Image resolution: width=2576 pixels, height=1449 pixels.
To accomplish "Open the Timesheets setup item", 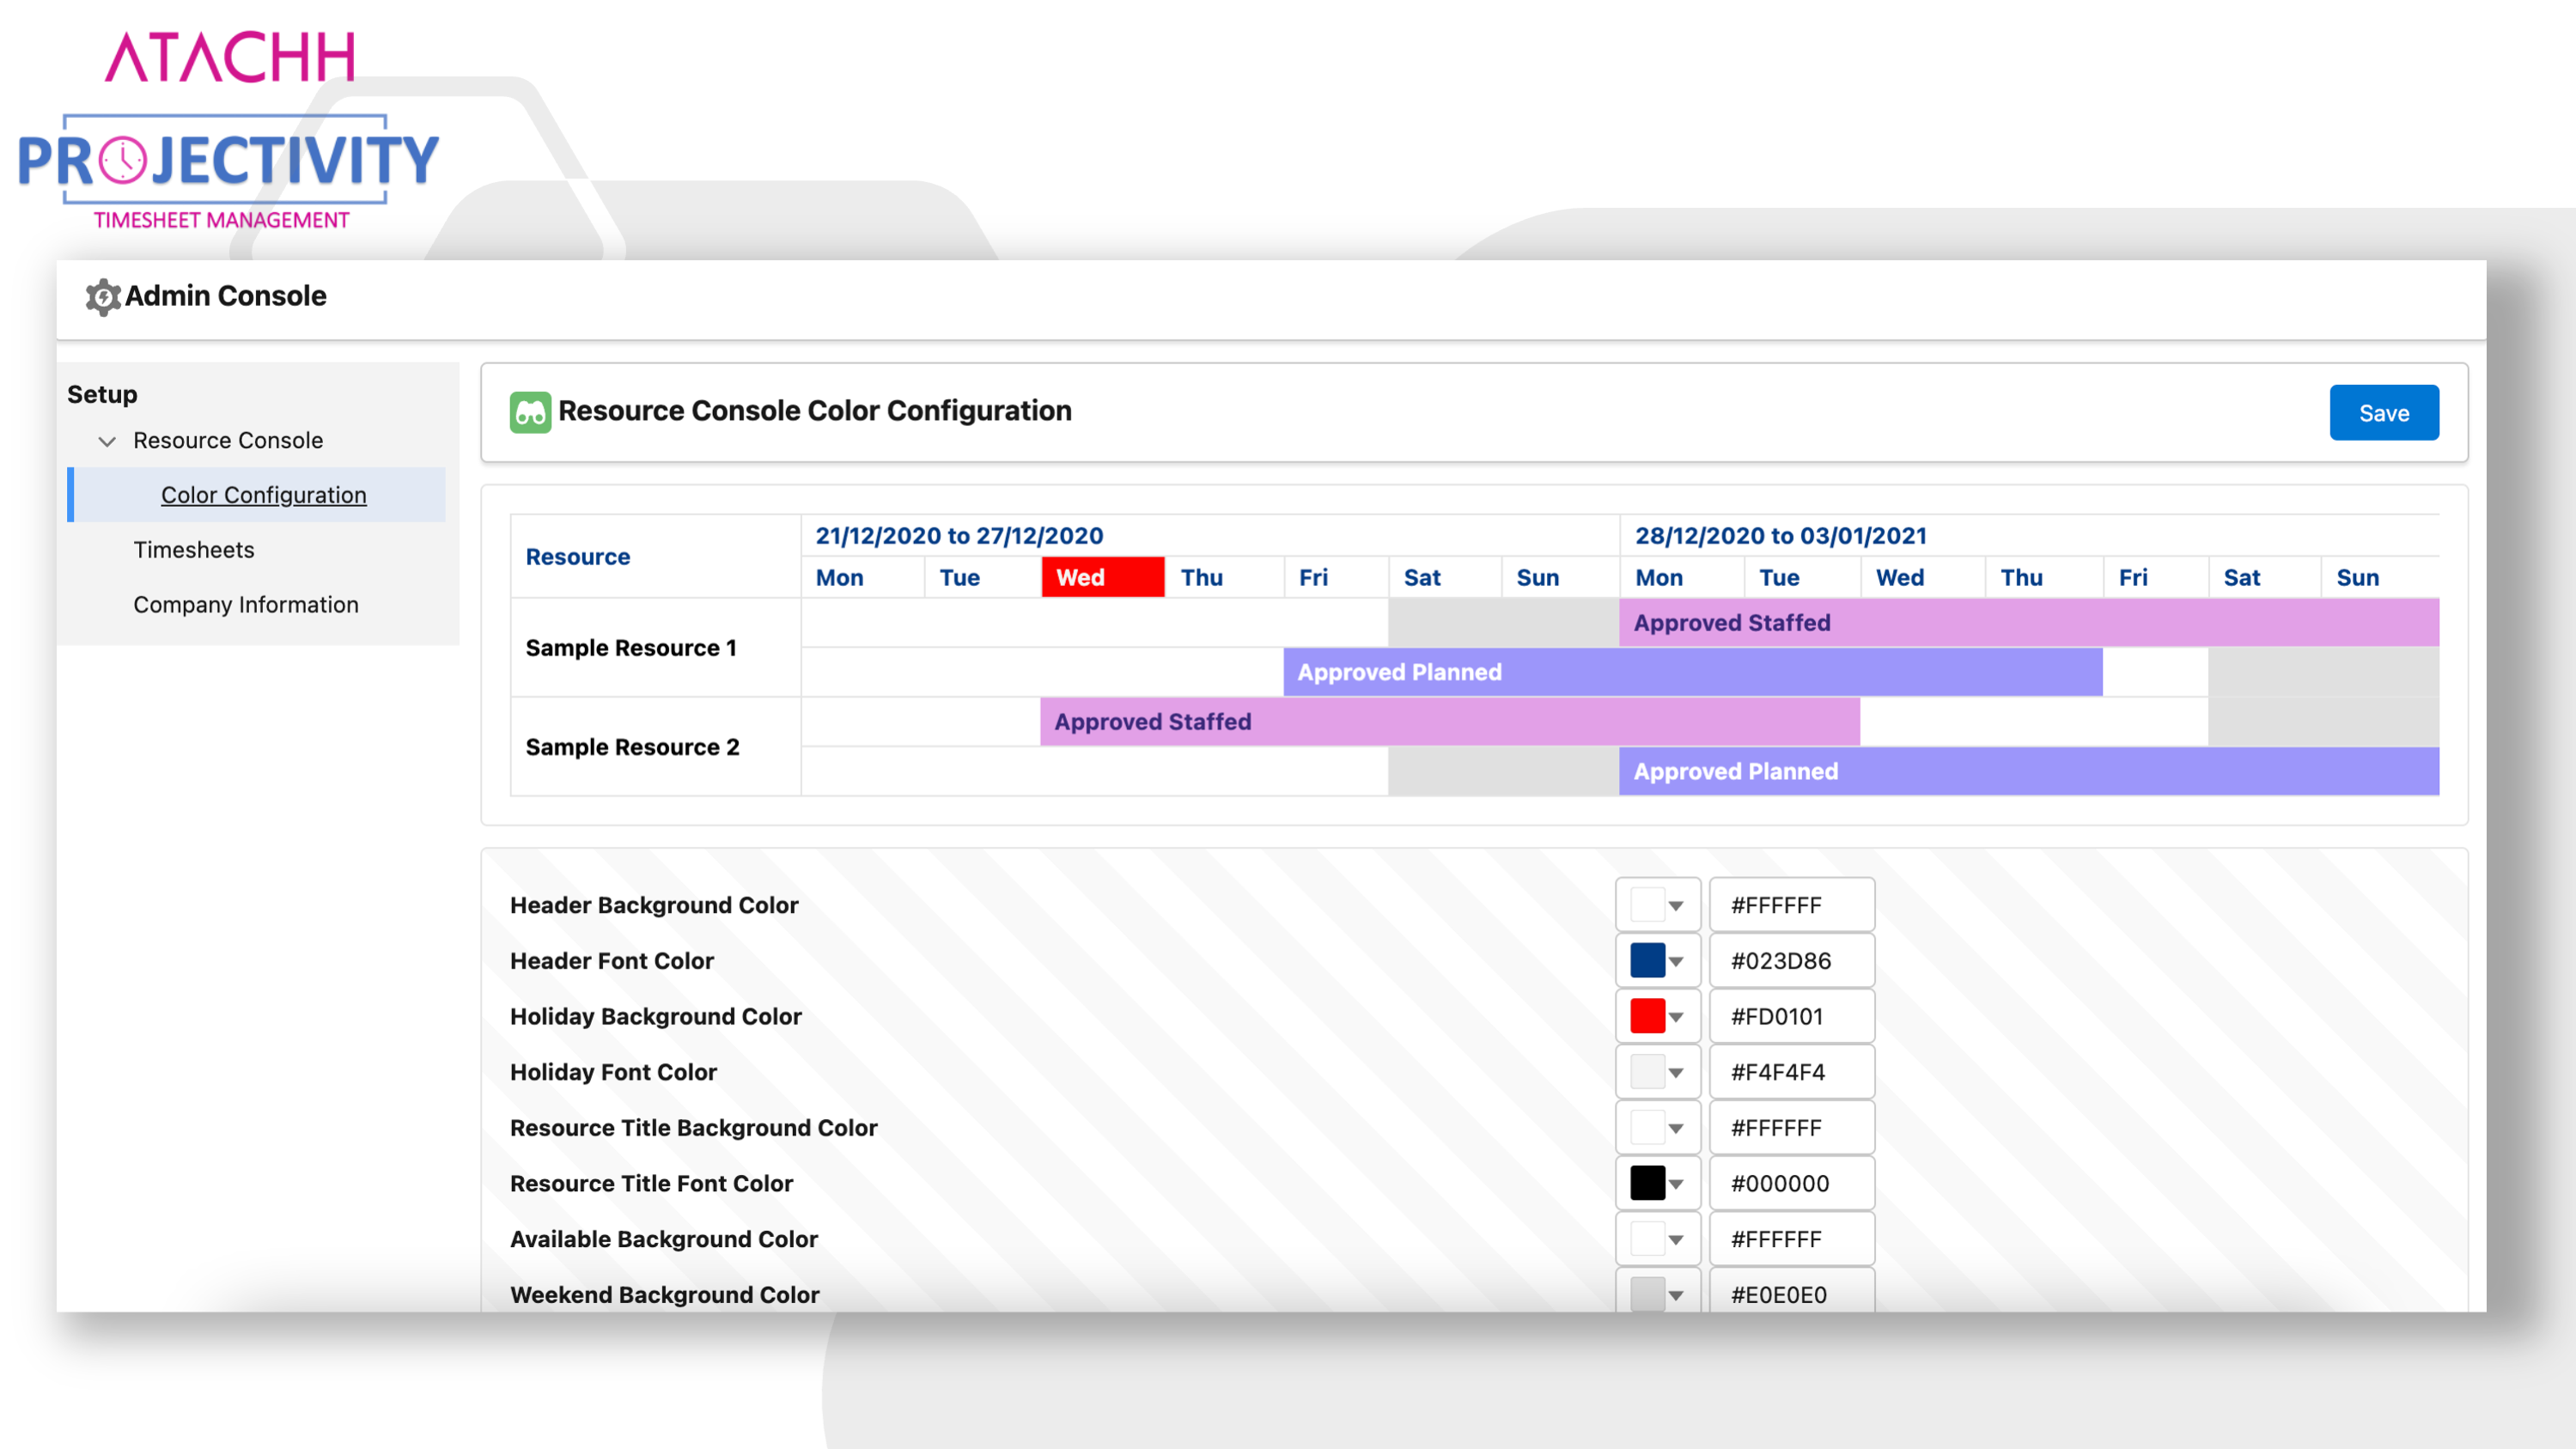I will pos(194,550).
